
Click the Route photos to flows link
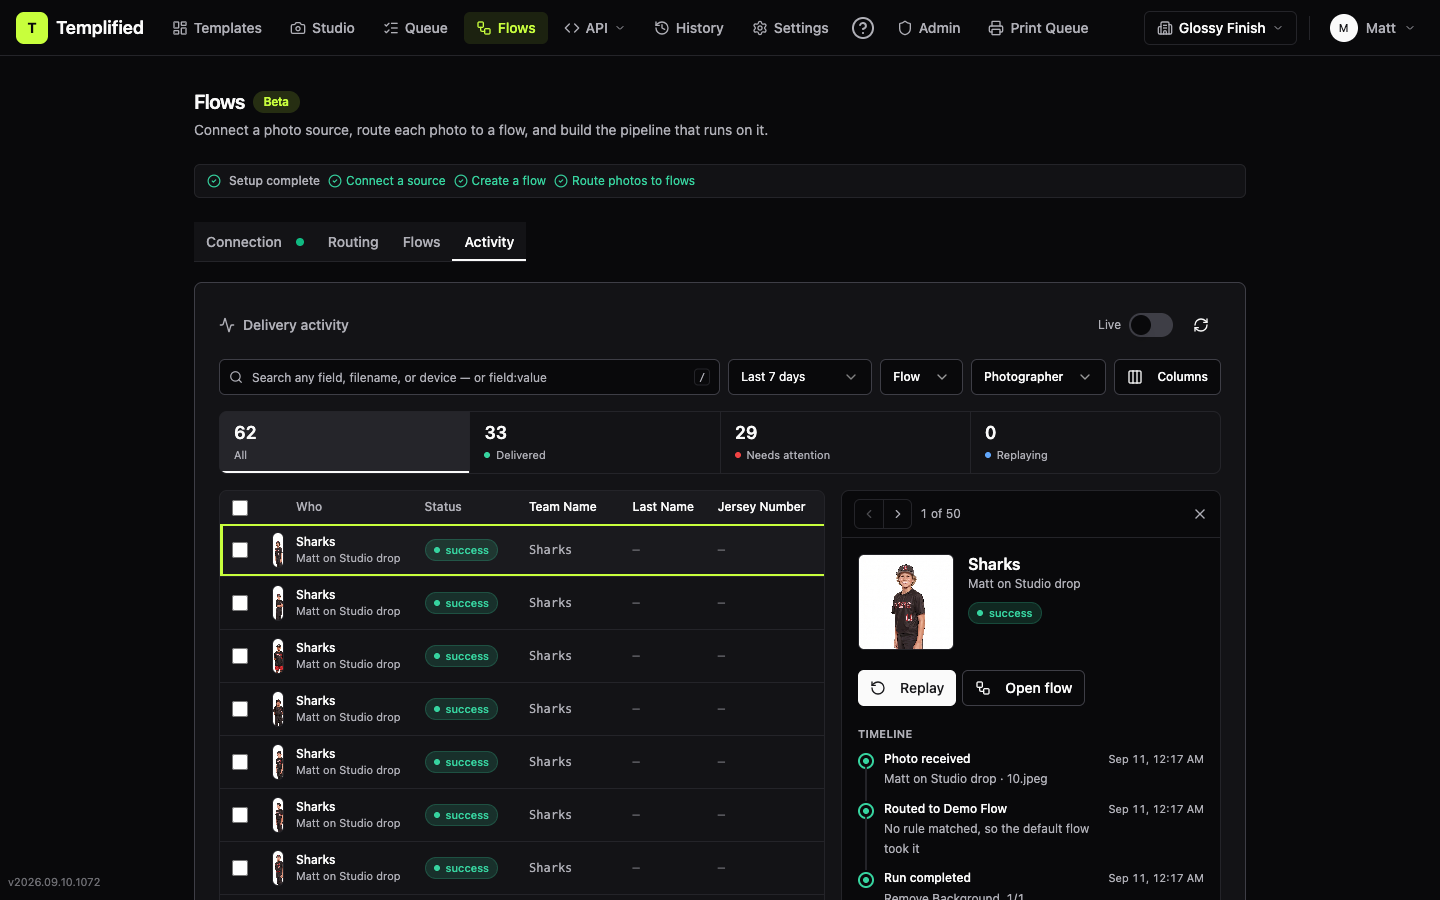pyautogui.click(x=624, y=181)
